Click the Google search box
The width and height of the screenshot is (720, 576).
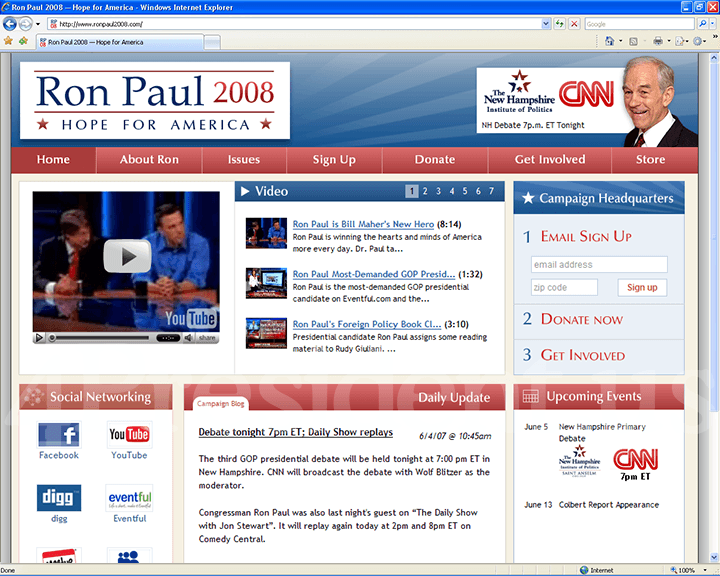point(639,24)
